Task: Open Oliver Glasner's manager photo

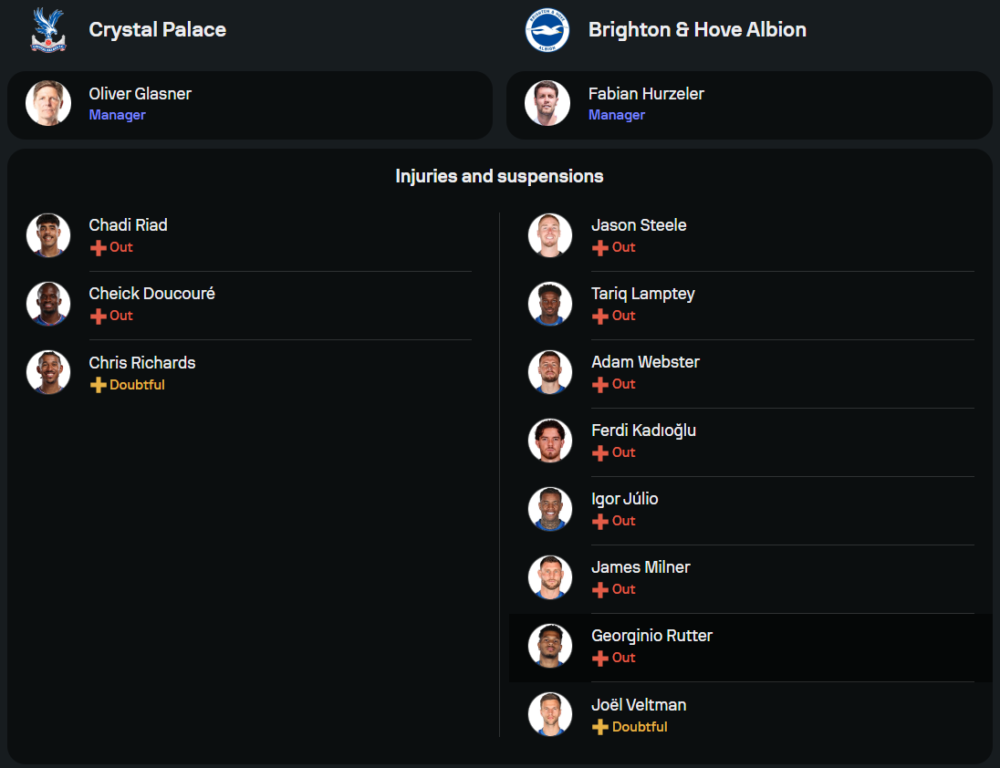Action: (x=48, y=103)
